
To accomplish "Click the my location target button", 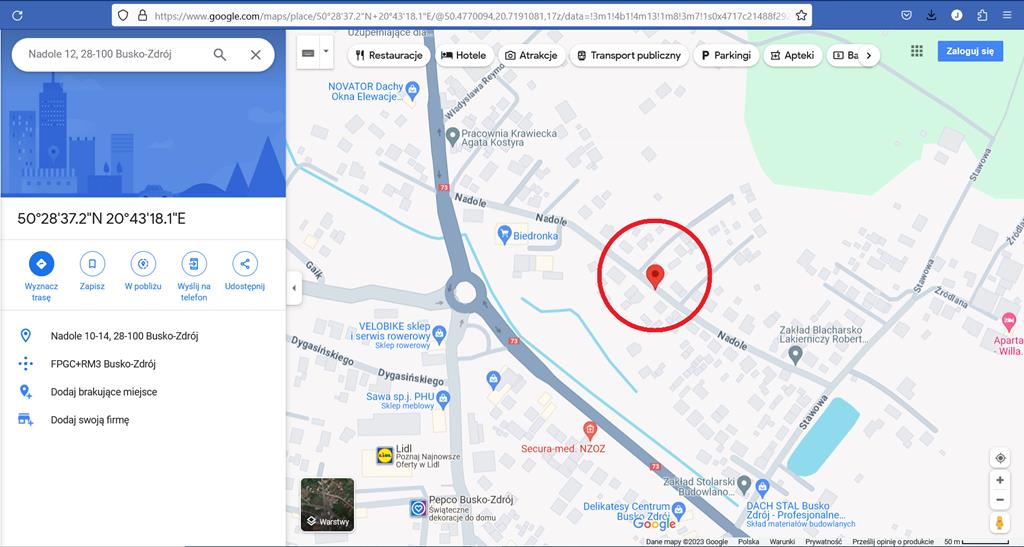I will point(999,458).
